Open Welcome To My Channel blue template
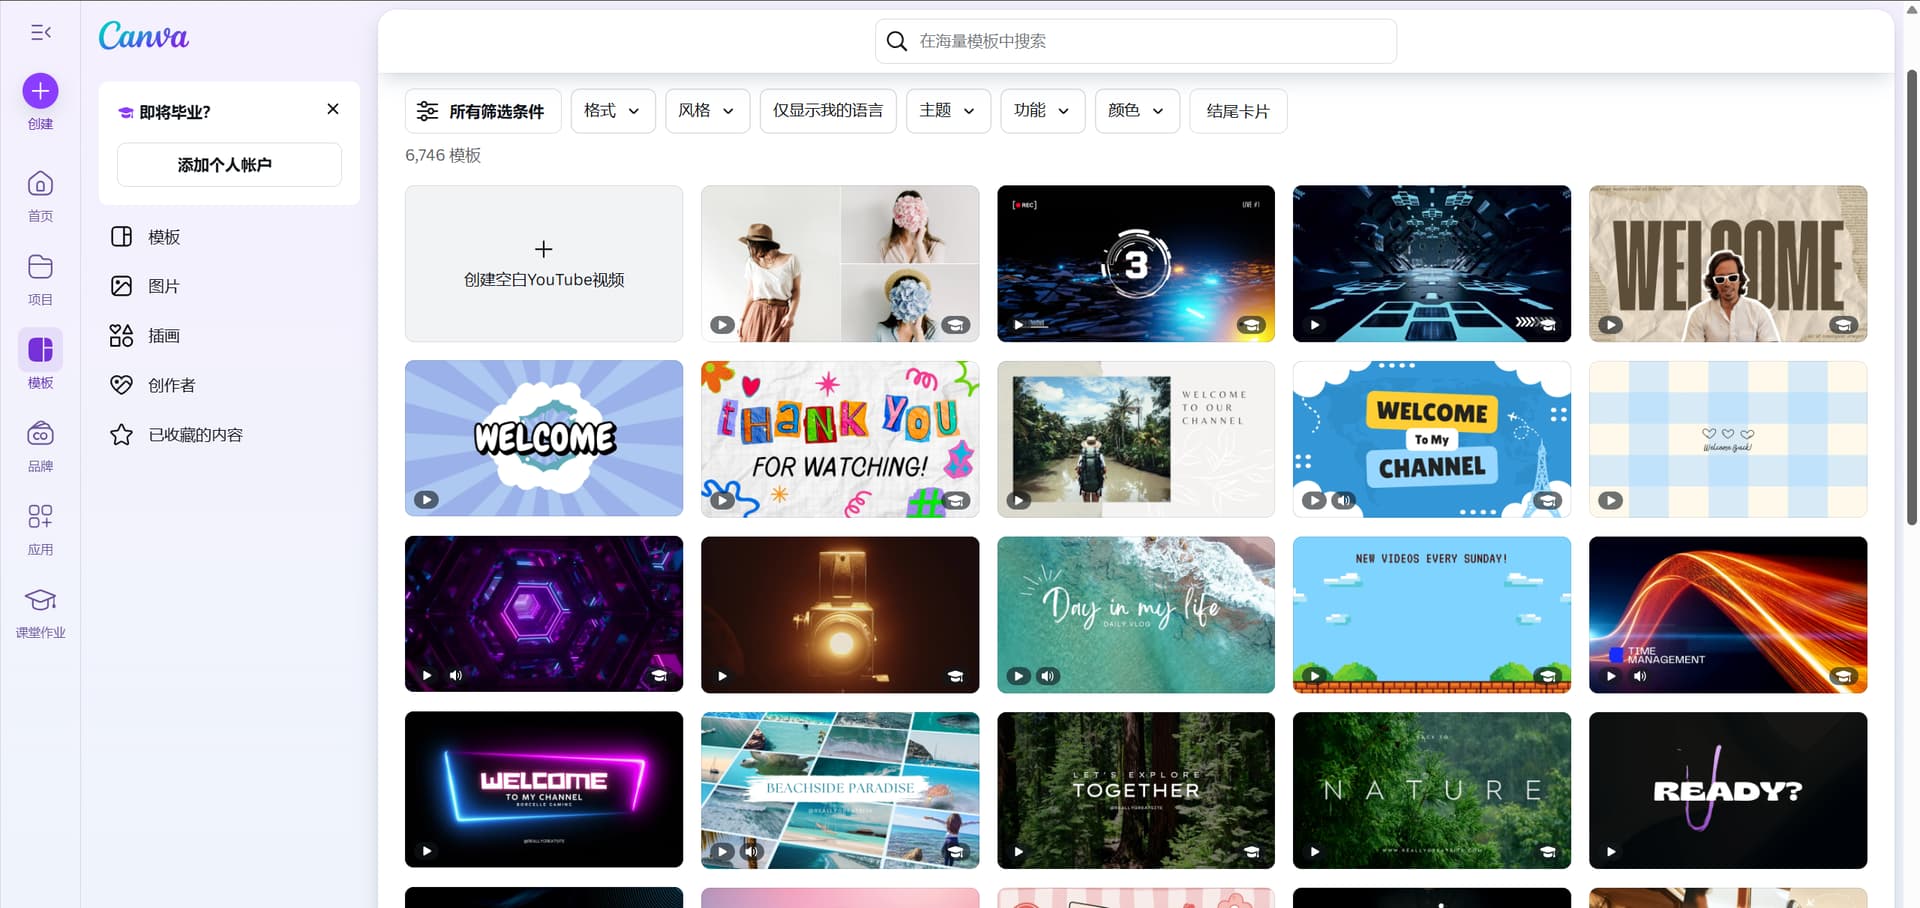 [x=1432, y=439]
